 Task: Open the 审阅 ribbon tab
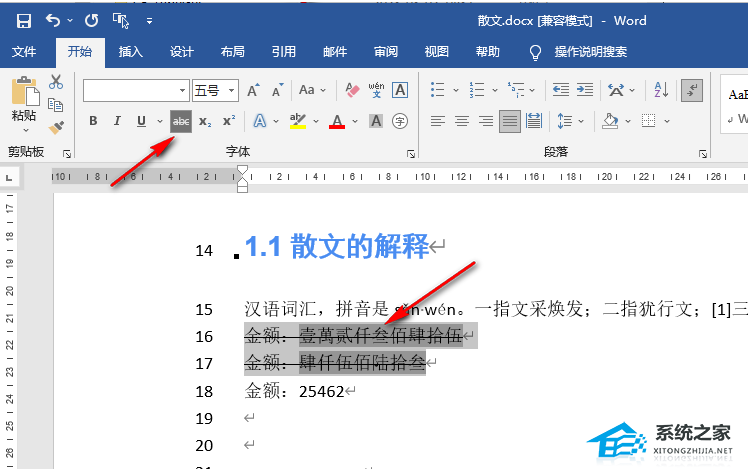[385, 52]
